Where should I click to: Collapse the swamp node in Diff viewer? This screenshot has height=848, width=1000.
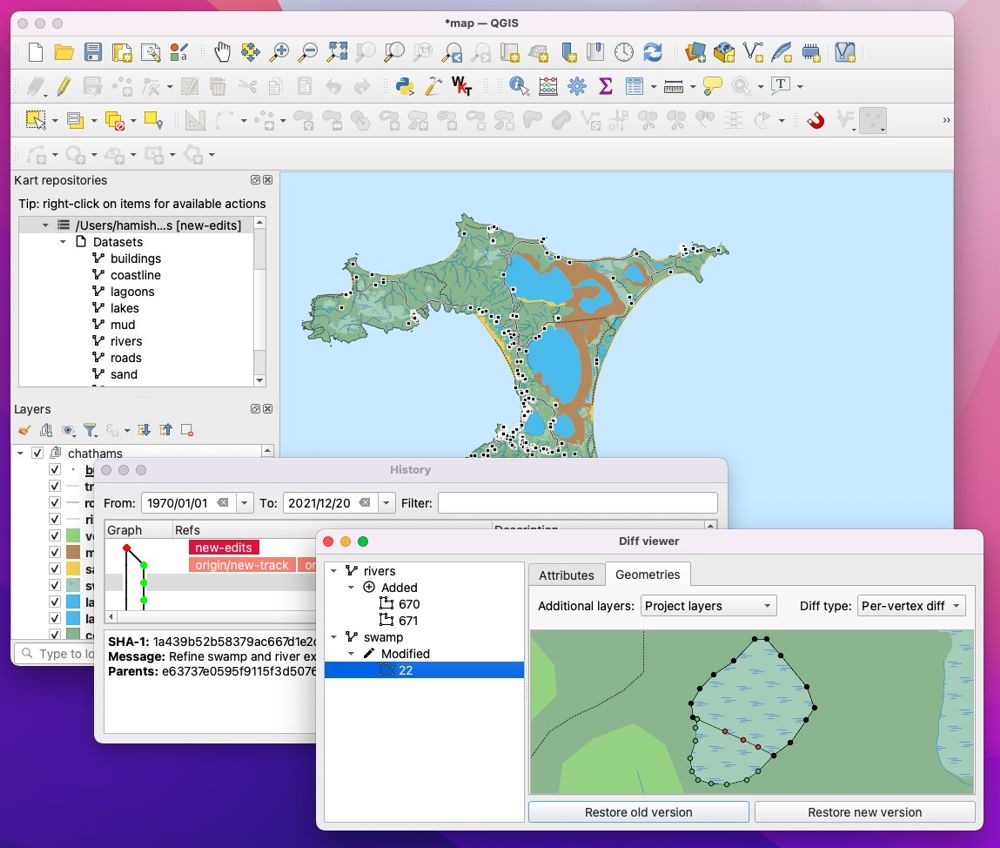[334, 637]
